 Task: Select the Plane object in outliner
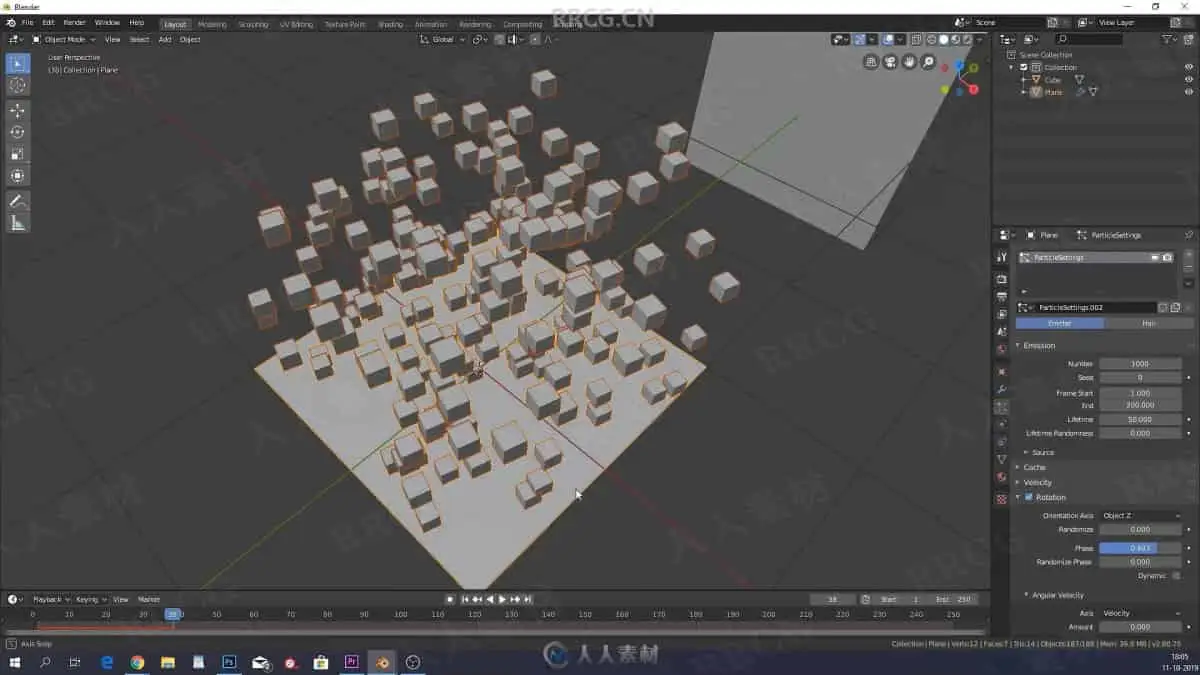coord(1053,92)
